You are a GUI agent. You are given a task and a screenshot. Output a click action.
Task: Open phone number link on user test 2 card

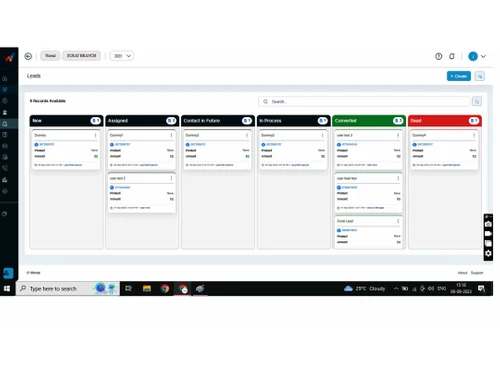[122, 187]
